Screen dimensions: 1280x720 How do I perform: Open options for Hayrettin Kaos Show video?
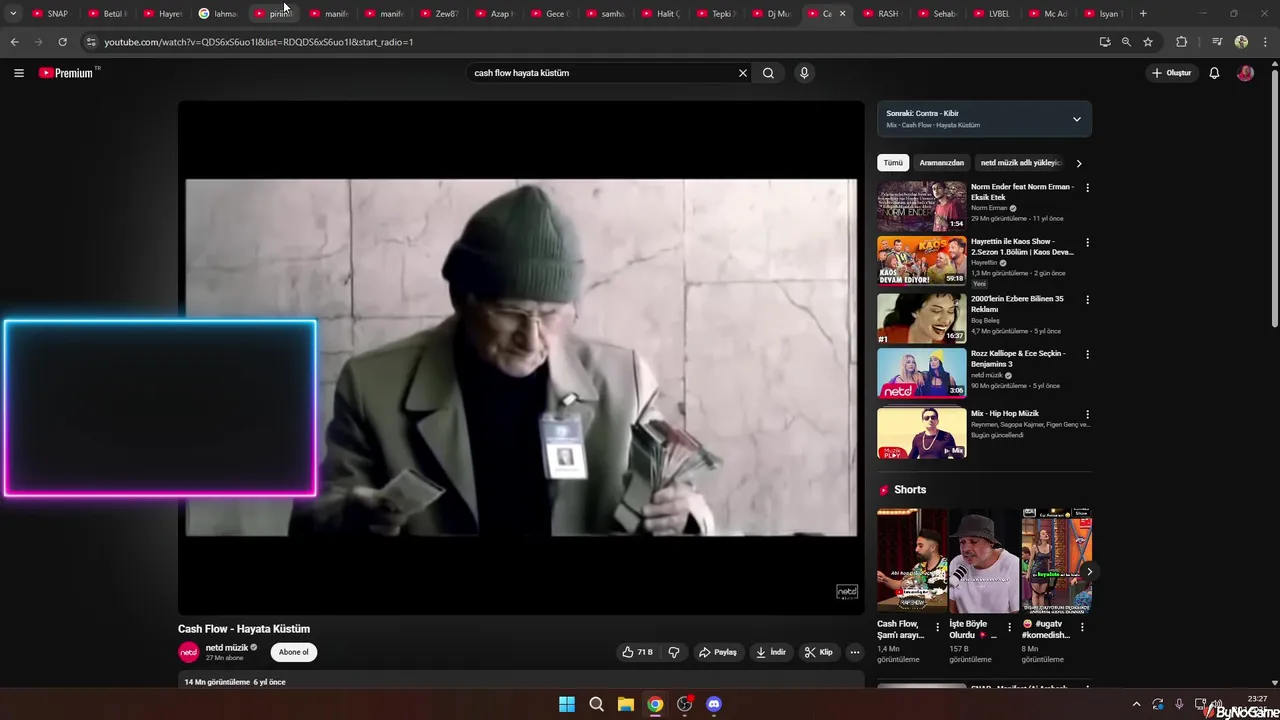[x=1087, y=242]
